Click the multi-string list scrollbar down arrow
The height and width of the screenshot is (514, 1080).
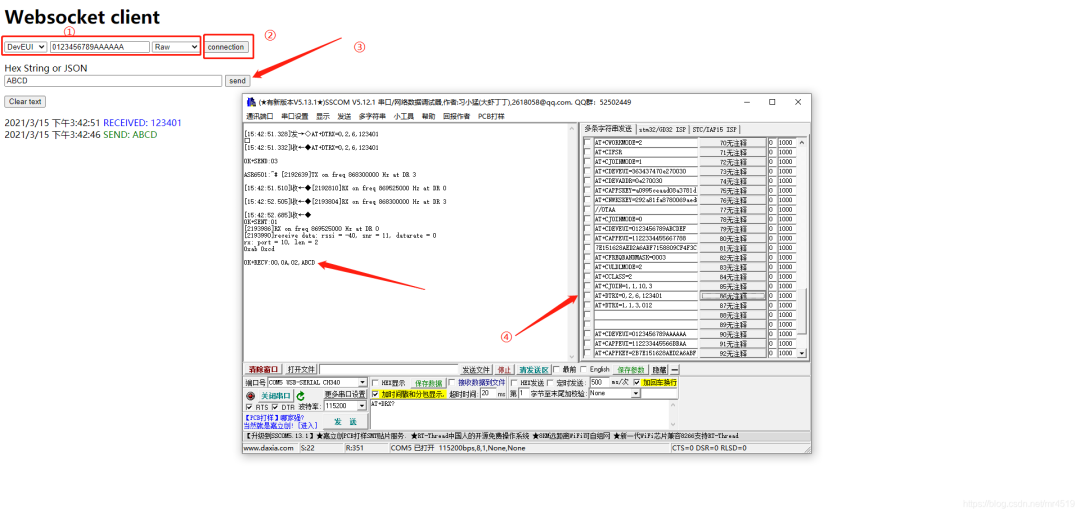click(801, 353)
